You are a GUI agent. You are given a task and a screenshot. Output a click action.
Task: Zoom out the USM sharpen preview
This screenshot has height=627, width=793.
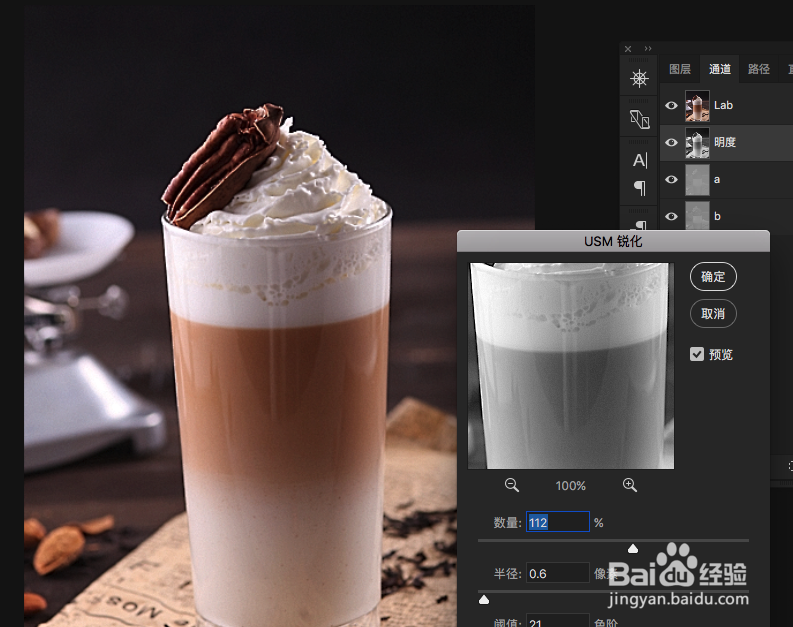coord(511,485)
